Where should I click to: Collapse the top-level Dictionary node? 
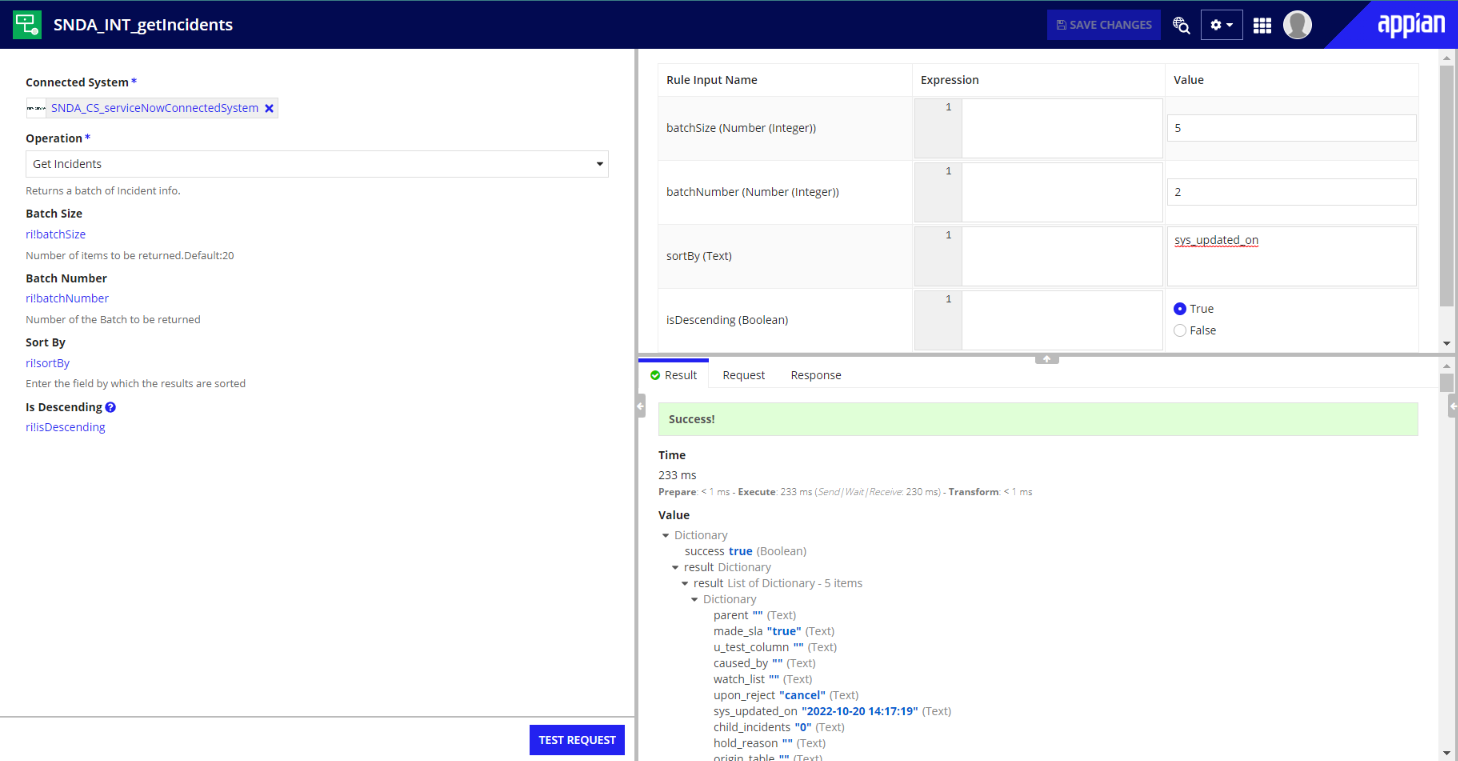point(666,535)
